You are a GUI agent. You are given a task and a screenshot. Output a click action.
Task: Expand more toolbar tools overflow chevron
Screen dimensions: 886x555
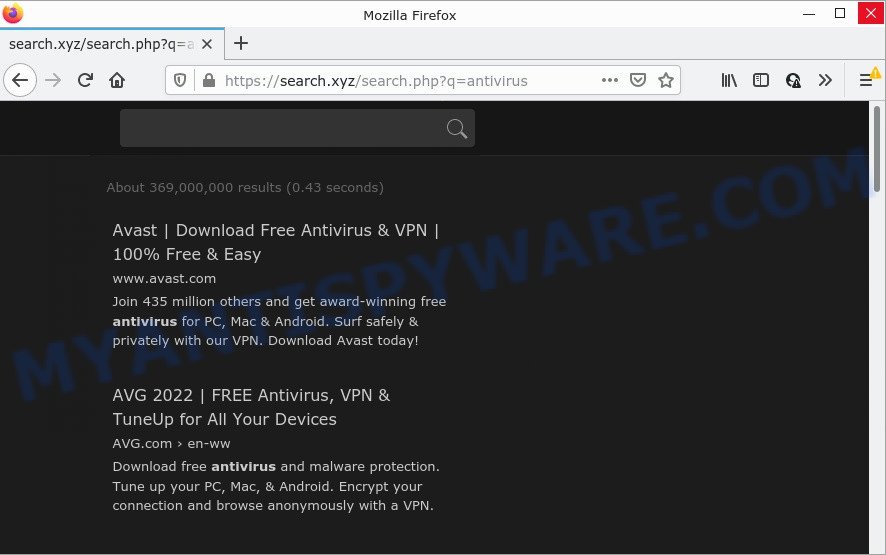[x=826, y=80]
